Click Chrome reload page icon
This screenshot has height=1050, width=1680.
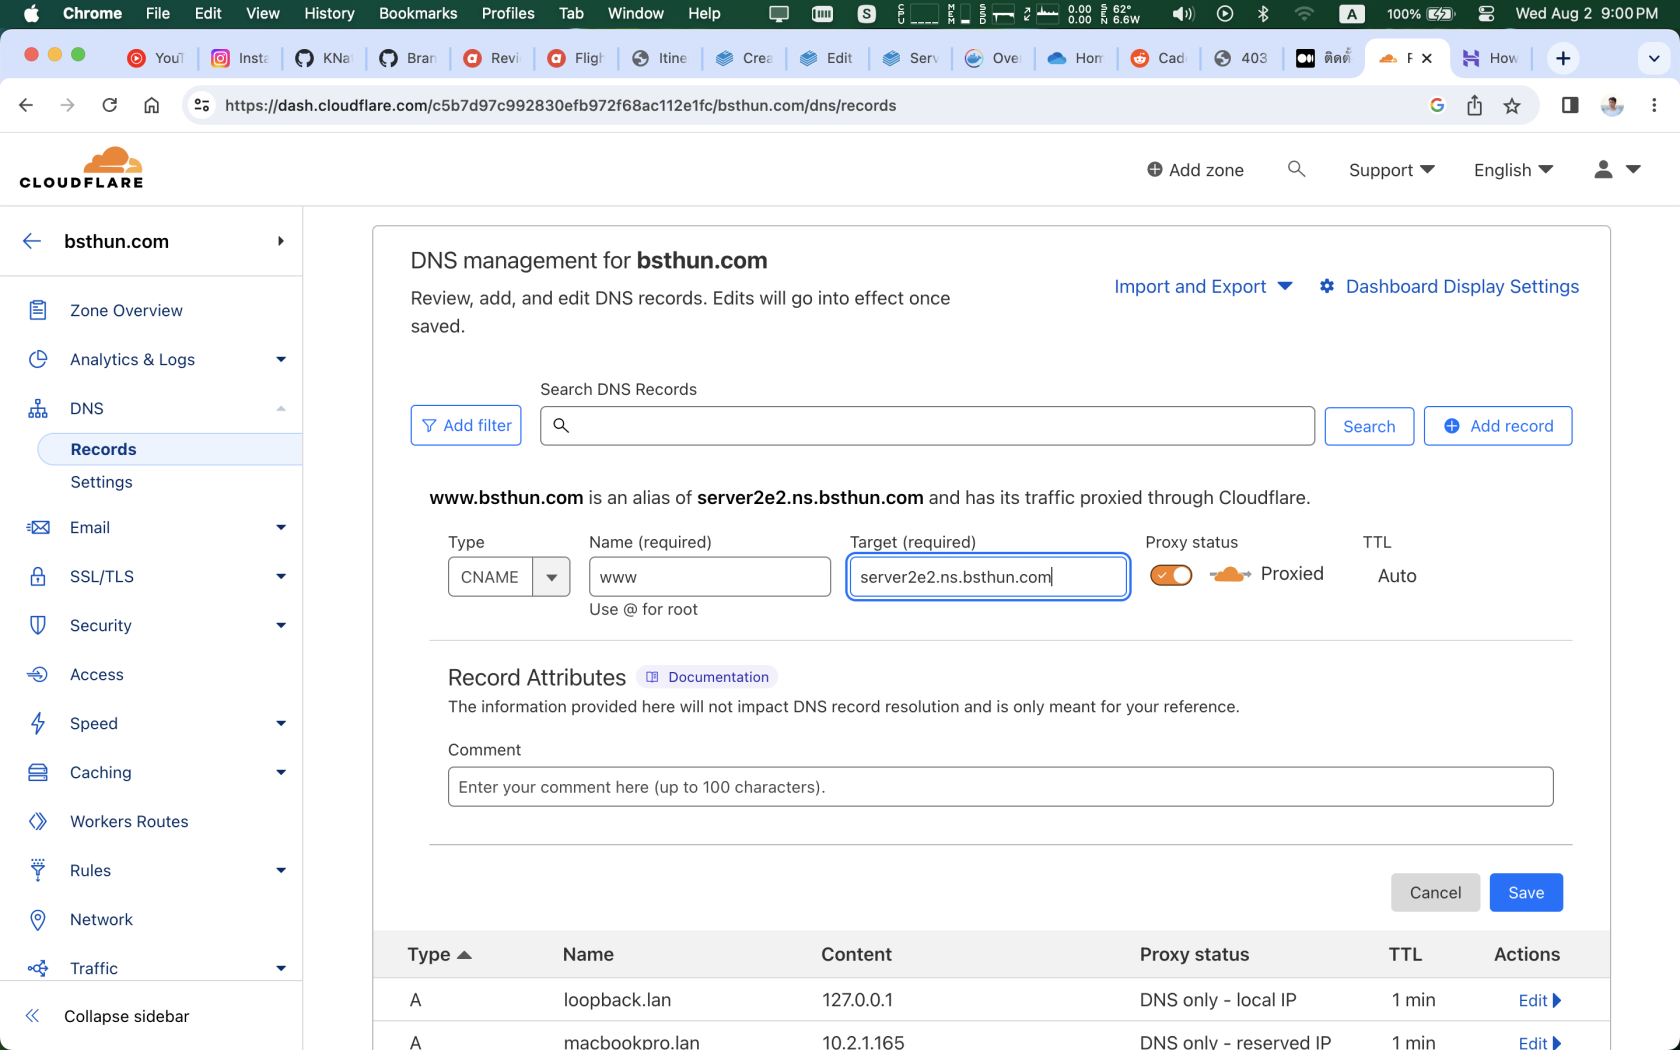pyautogui.click(x=110, y=105)
